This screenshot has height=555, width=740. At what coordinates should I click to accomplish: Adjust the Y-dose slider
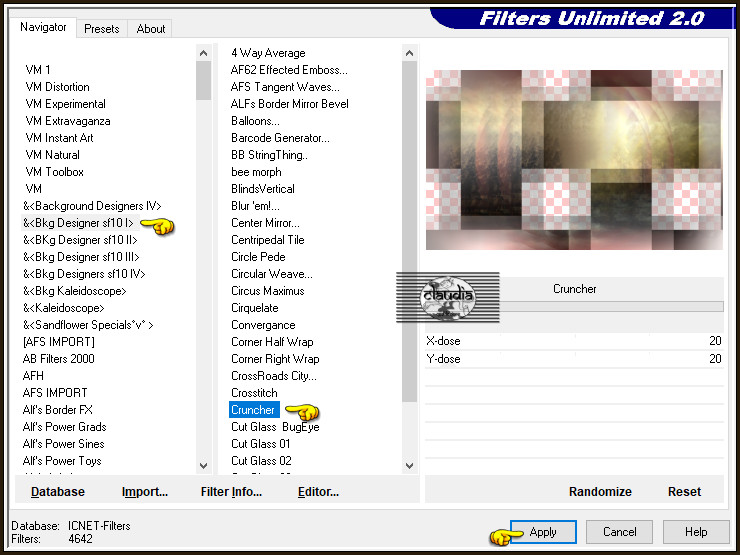coord(574,359)
